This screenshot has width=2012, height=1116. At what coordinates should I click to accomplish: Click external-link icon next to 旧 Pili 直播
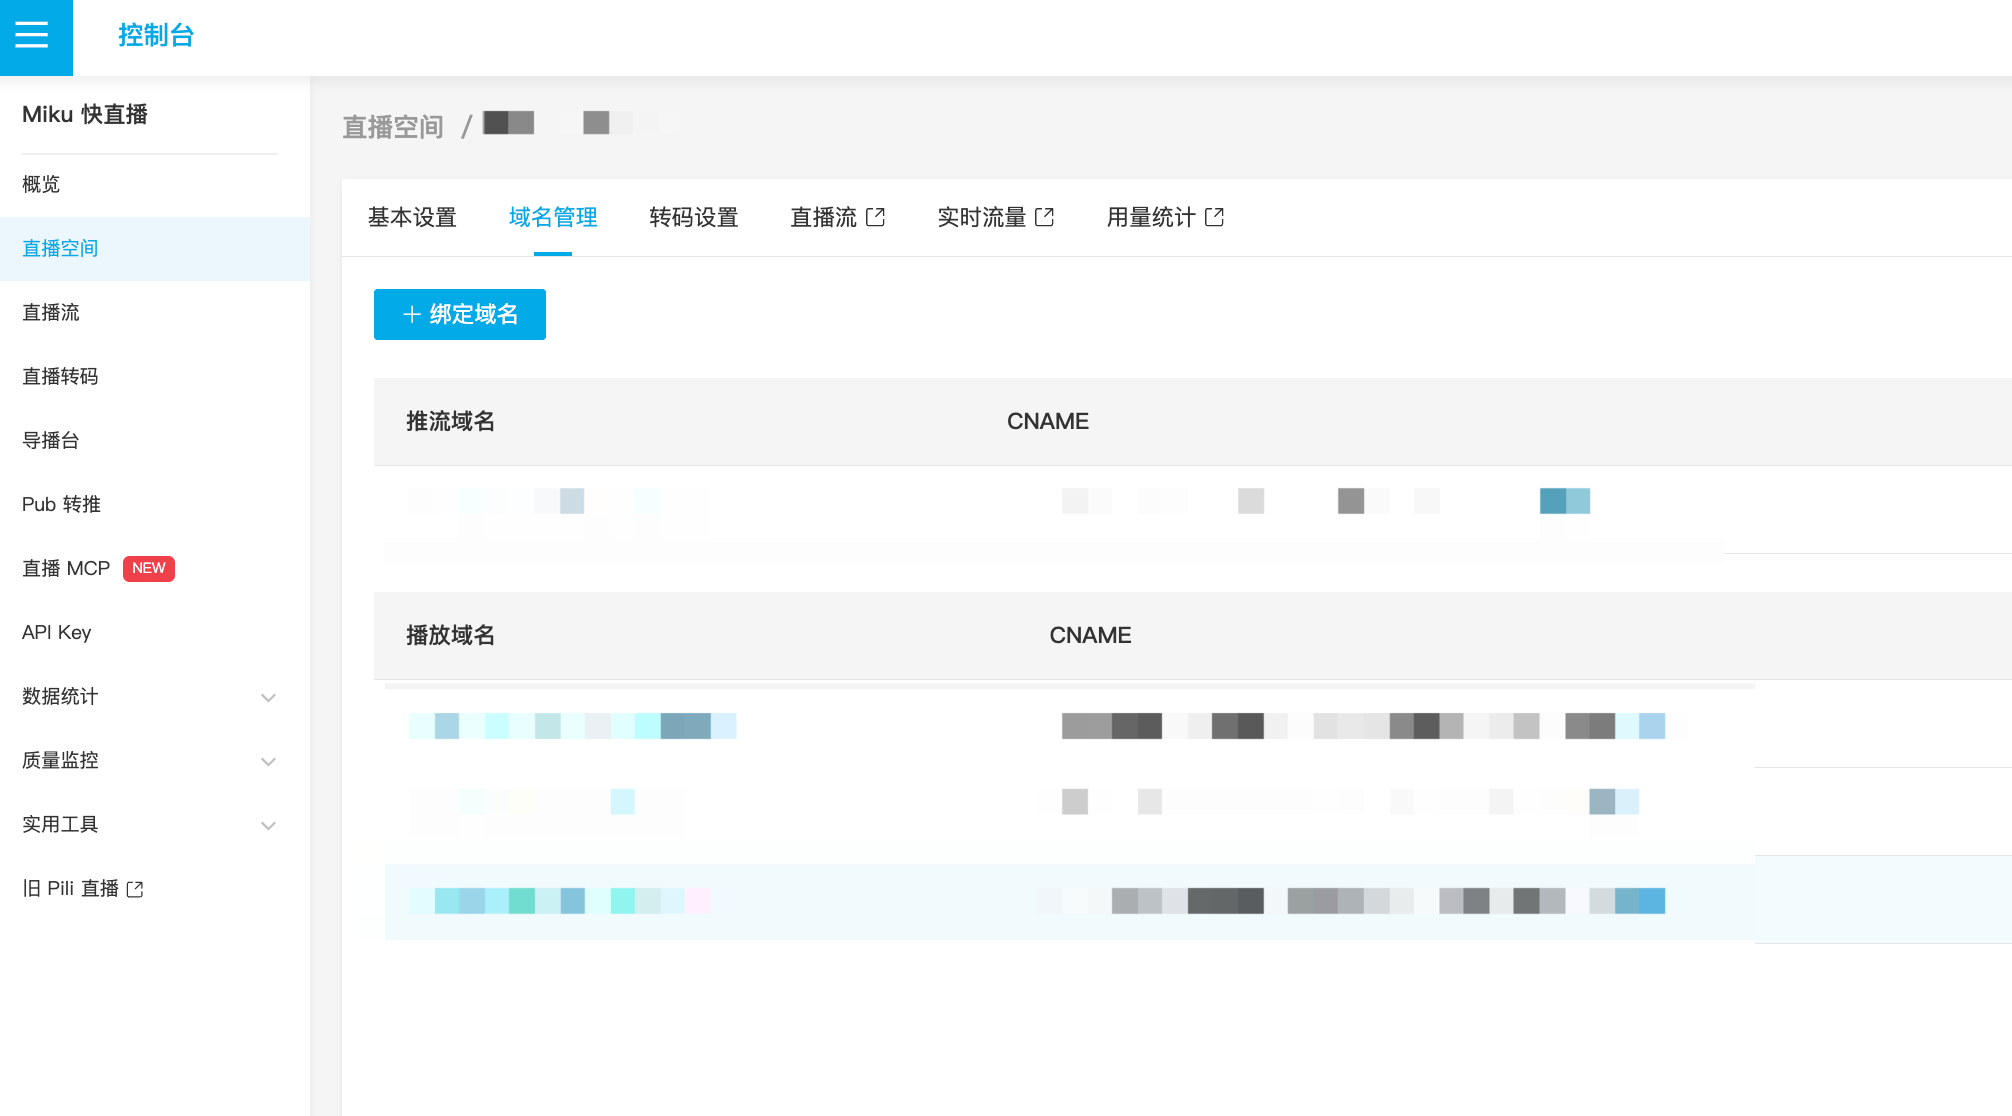point(135,889)
